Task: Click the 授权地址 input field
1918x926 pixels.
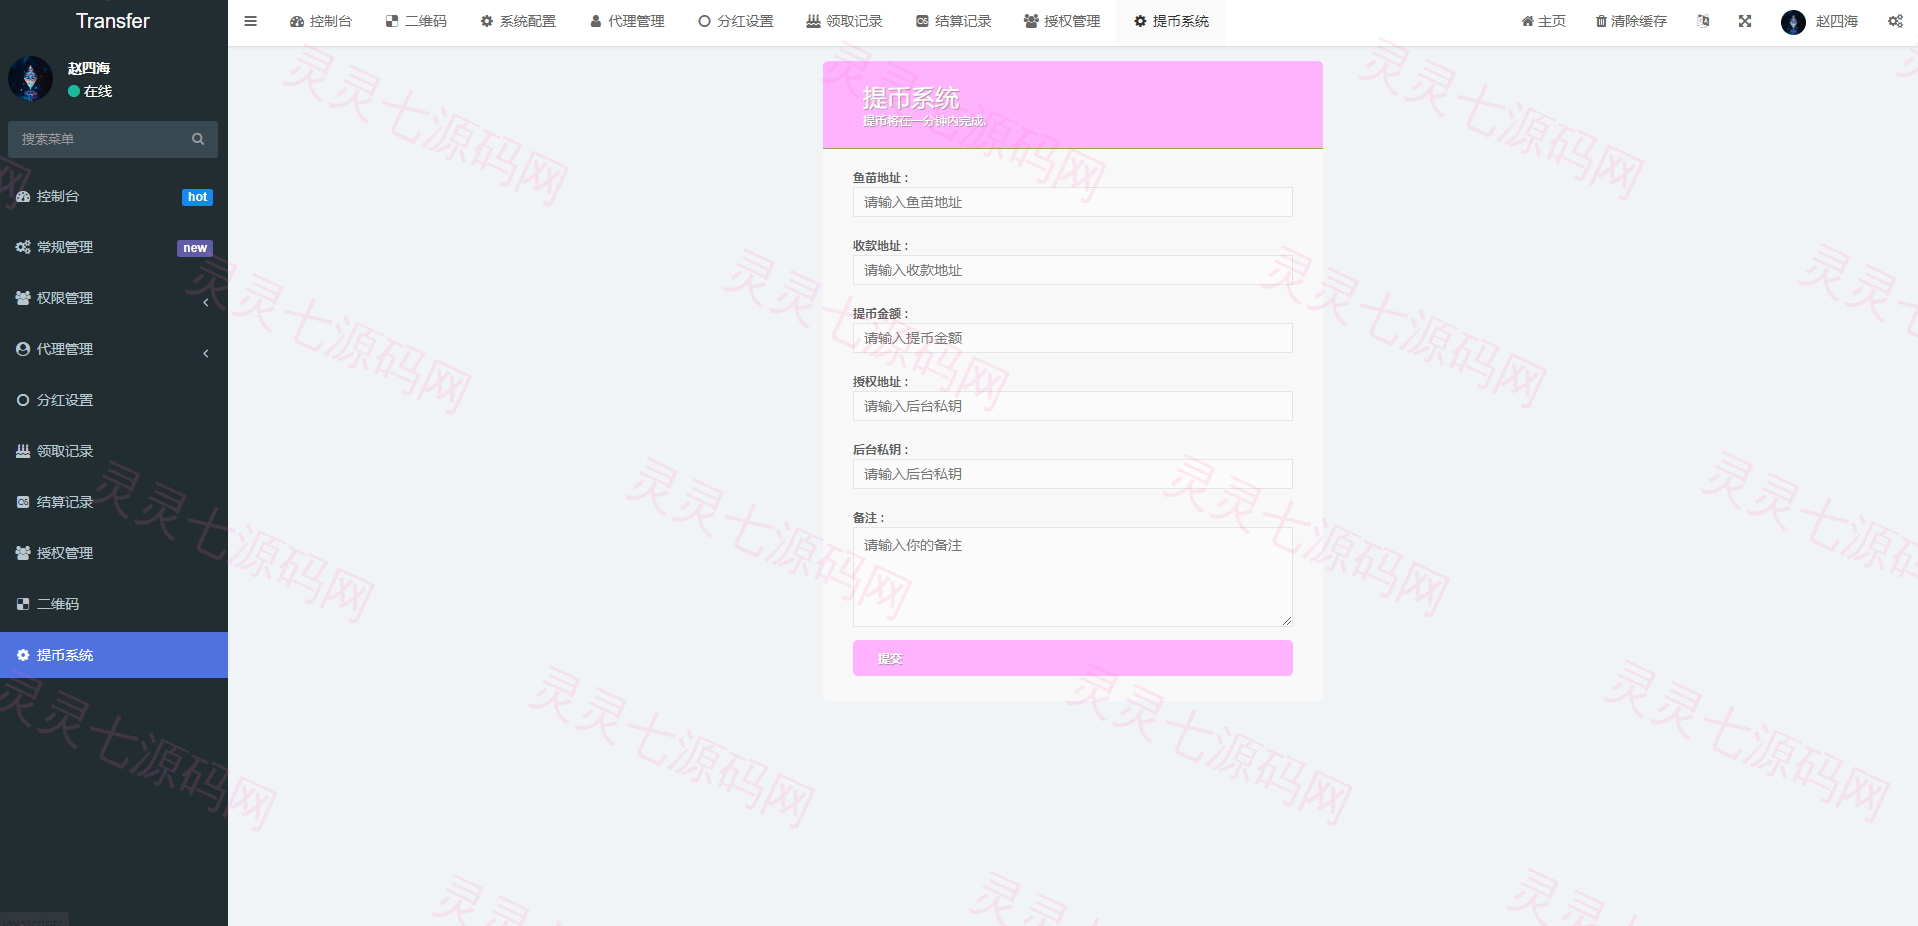Action: click(1072, 406)
